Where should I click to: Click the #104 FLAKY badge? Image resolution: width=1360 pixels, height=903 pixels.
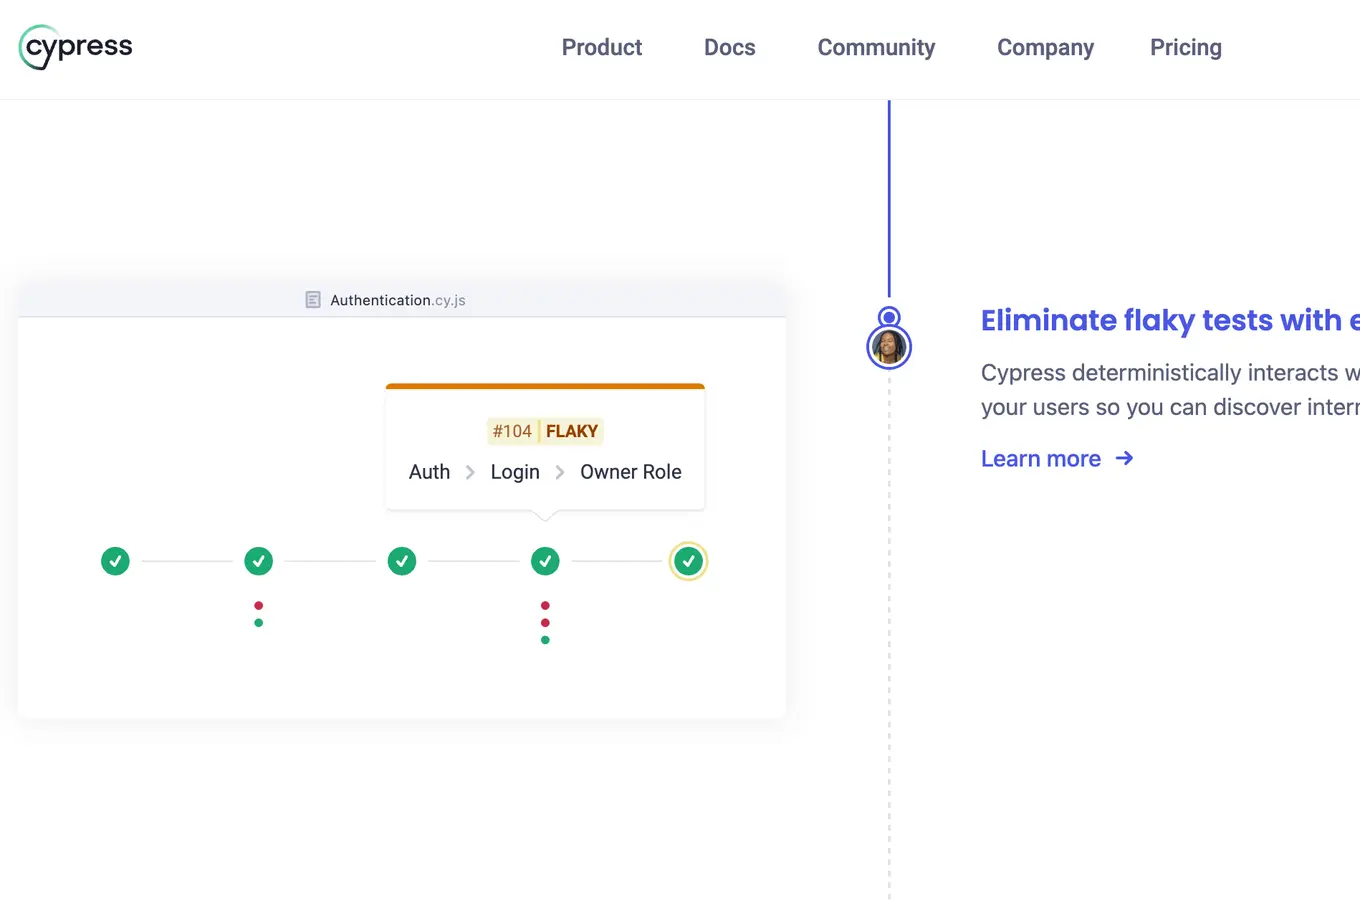[x=545, y=431]
